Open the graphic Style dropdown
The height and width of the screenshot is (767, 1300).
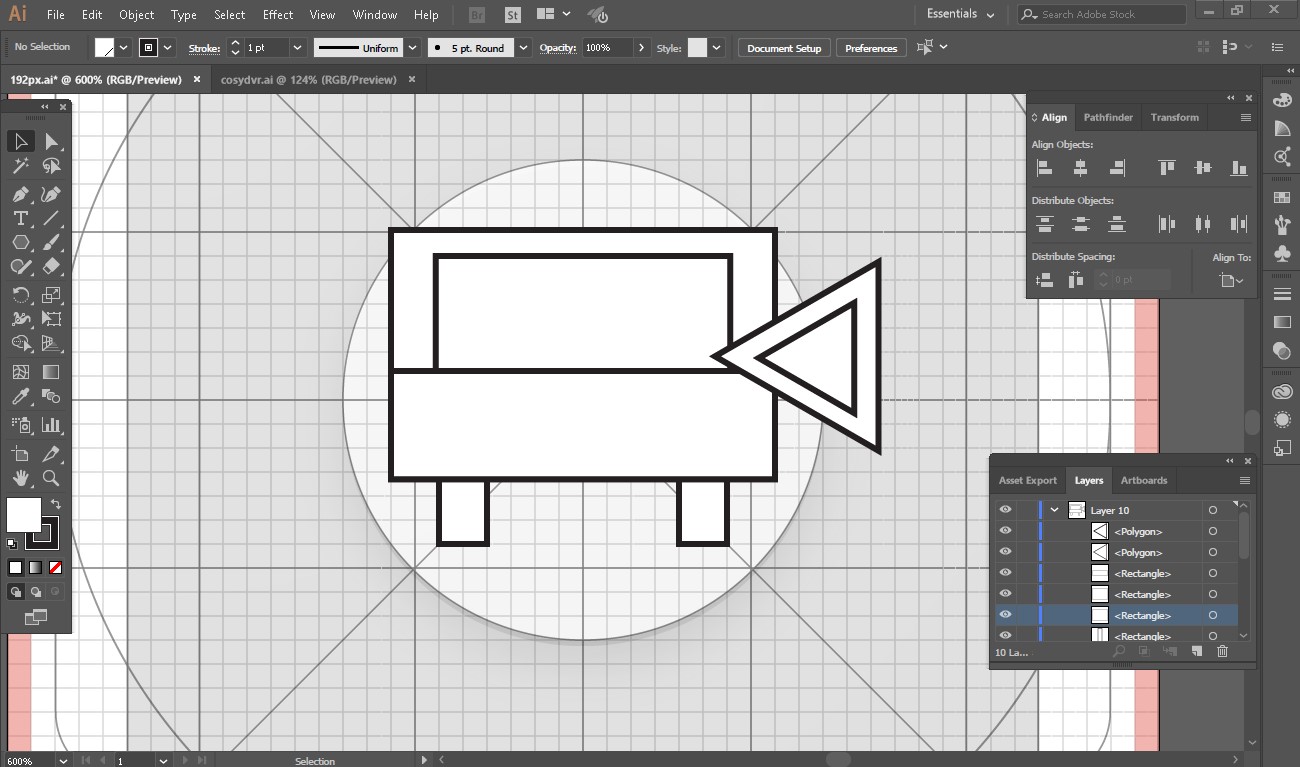click(x=717, y=48)
